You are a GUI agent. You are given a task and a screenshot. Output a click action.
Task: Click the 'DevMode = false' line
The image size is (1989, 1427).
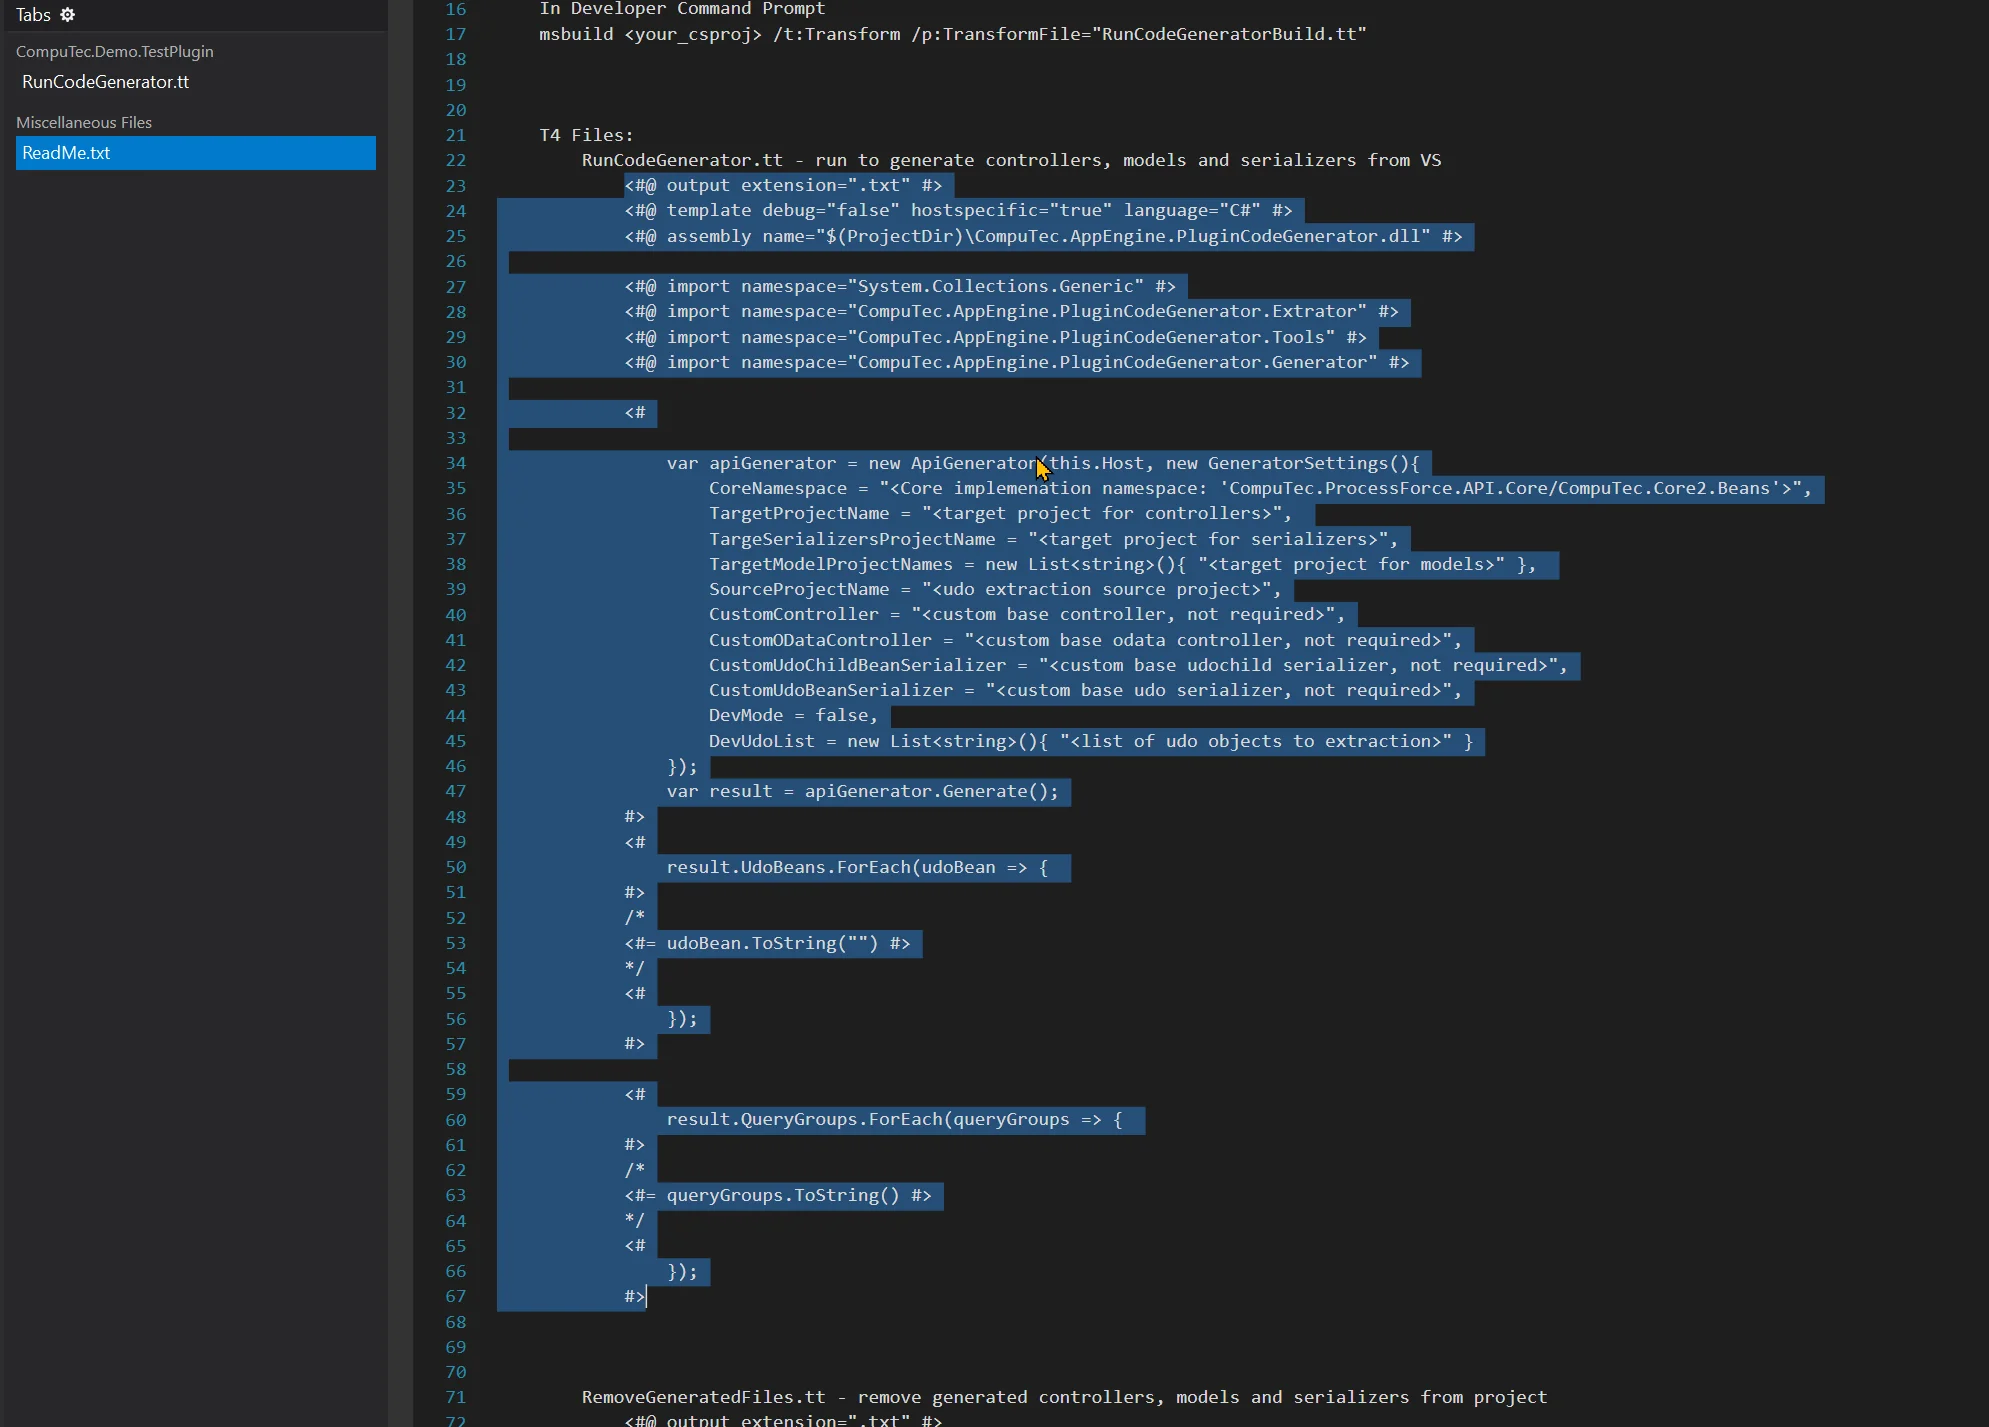pos(792,715)
